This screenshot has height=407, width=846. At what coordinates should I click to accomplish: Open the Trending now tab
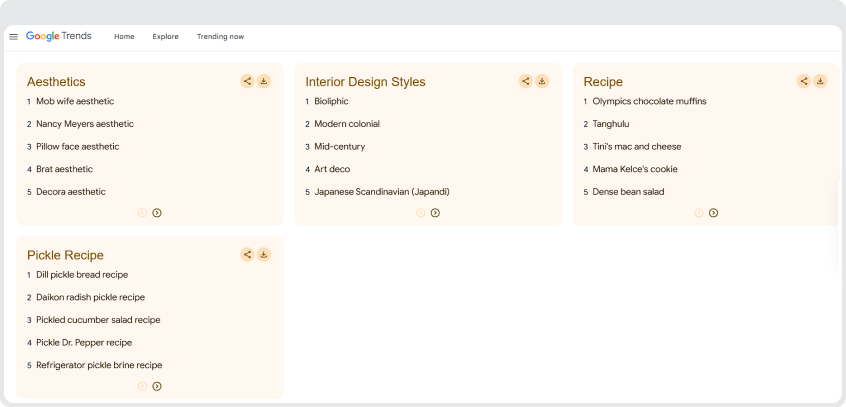pos(220,37)
